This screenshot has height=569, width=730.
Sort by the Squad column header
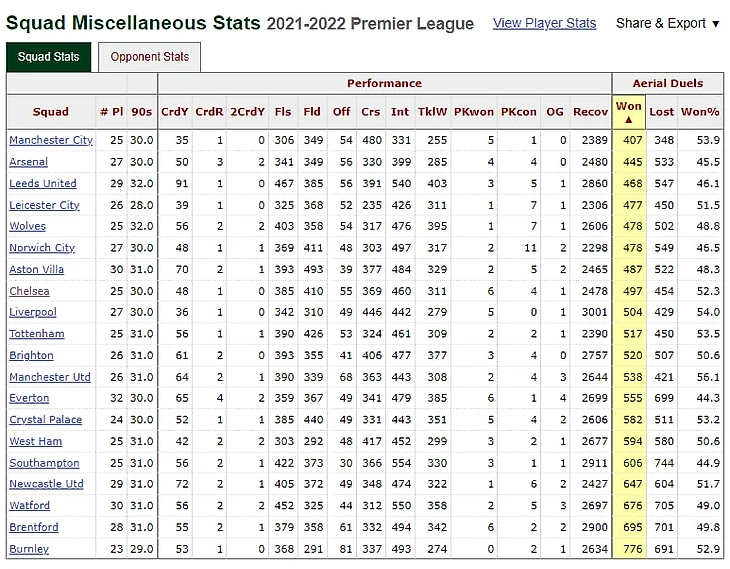[51, 112]
